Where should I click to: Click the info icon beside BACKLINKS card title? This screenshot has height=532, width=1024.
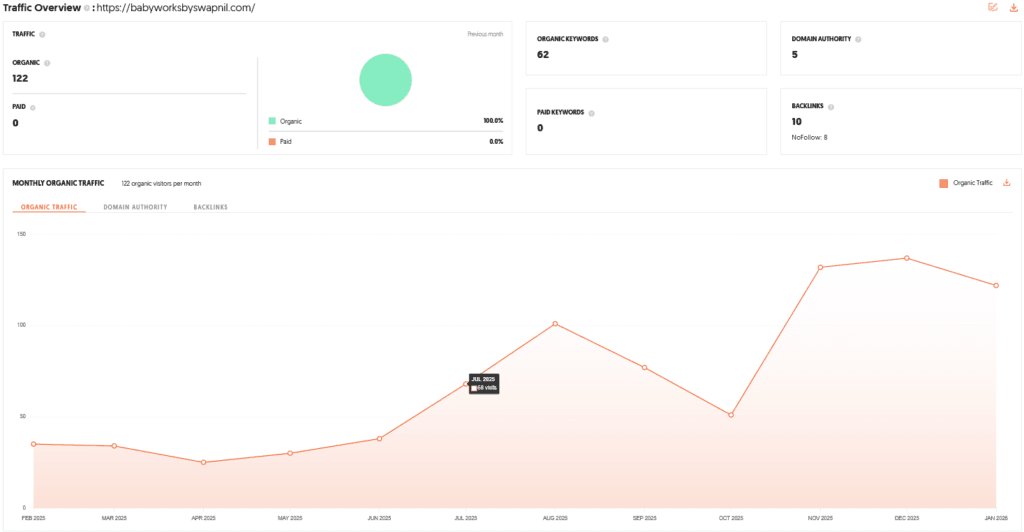[831, 106]
